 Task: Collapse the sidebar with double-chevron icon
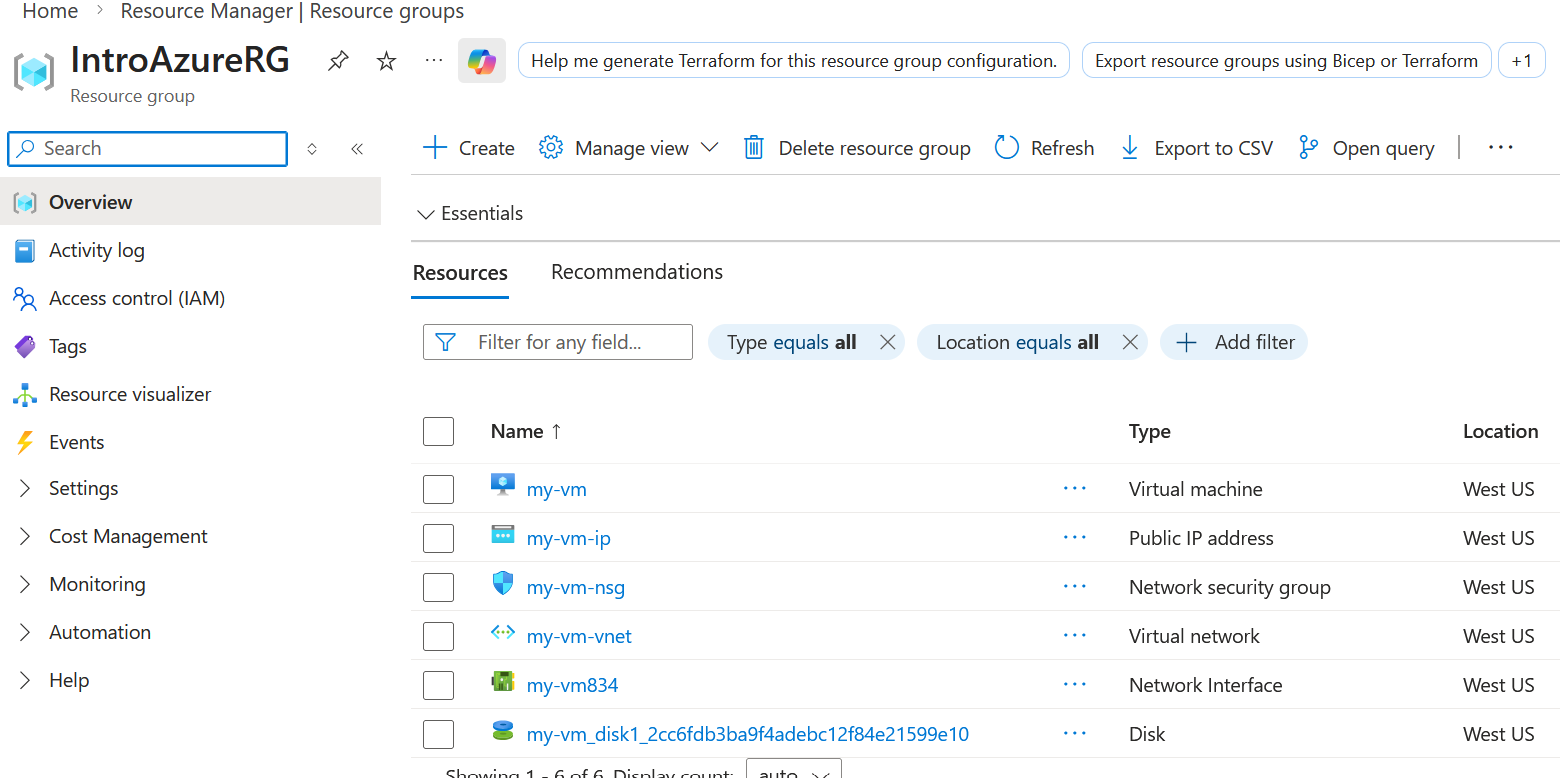click(x=357, y=149)
